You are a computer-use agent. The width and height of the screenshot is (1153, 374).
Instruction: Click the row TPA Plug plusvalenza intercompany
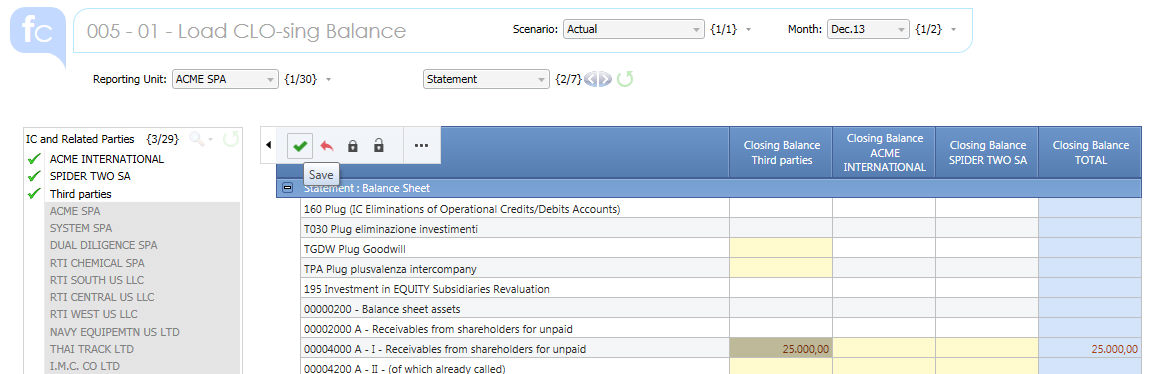point(515,268)
